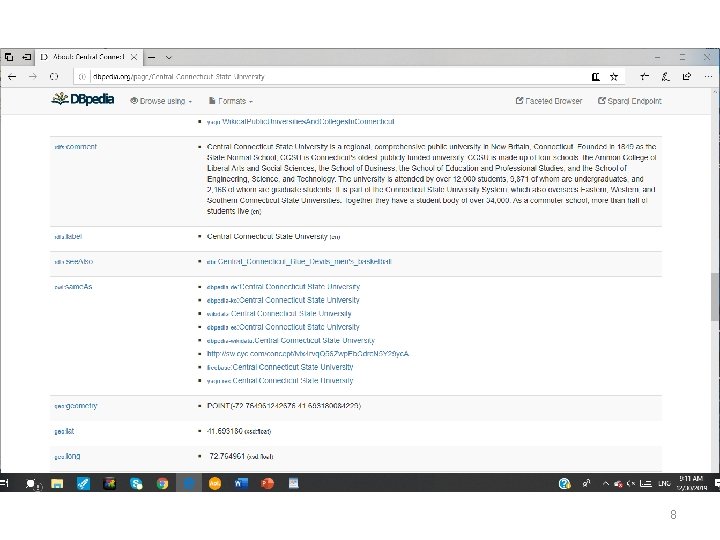The image size is (720, 540).
Task: Open the tab previews chevron
Action: 169,57
